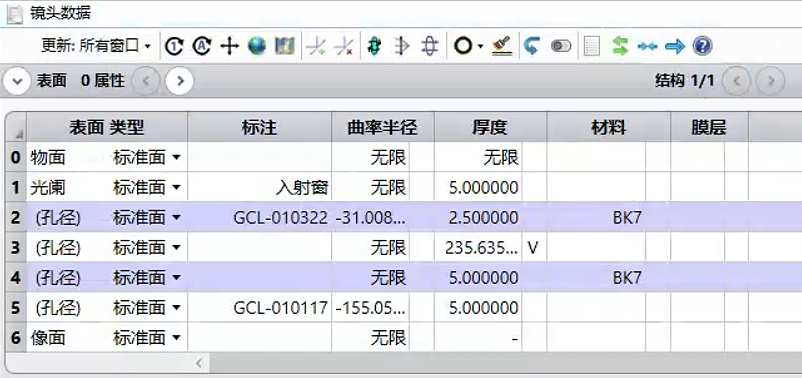Click the 光阑 cell in row 1
Viewport: 802px width, 378px height.
48,188
